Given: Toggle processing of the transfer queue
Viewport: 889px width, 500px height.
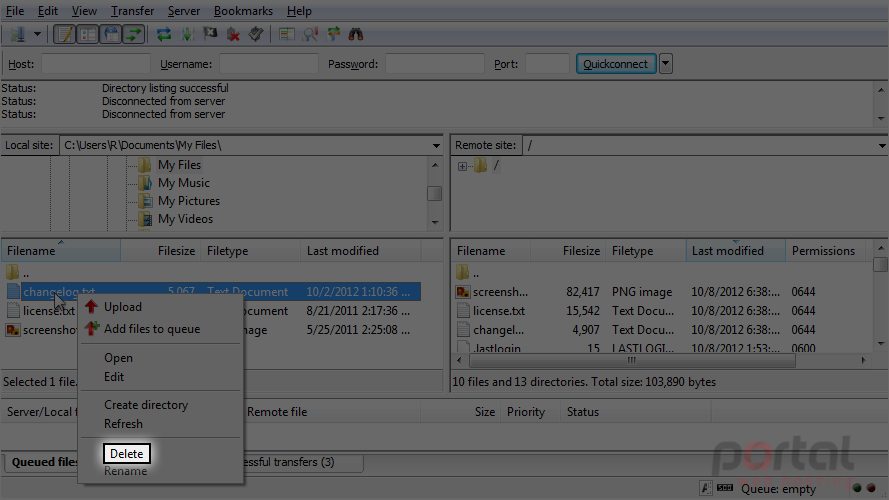Looking at the screenshot, I should (187, 35).
